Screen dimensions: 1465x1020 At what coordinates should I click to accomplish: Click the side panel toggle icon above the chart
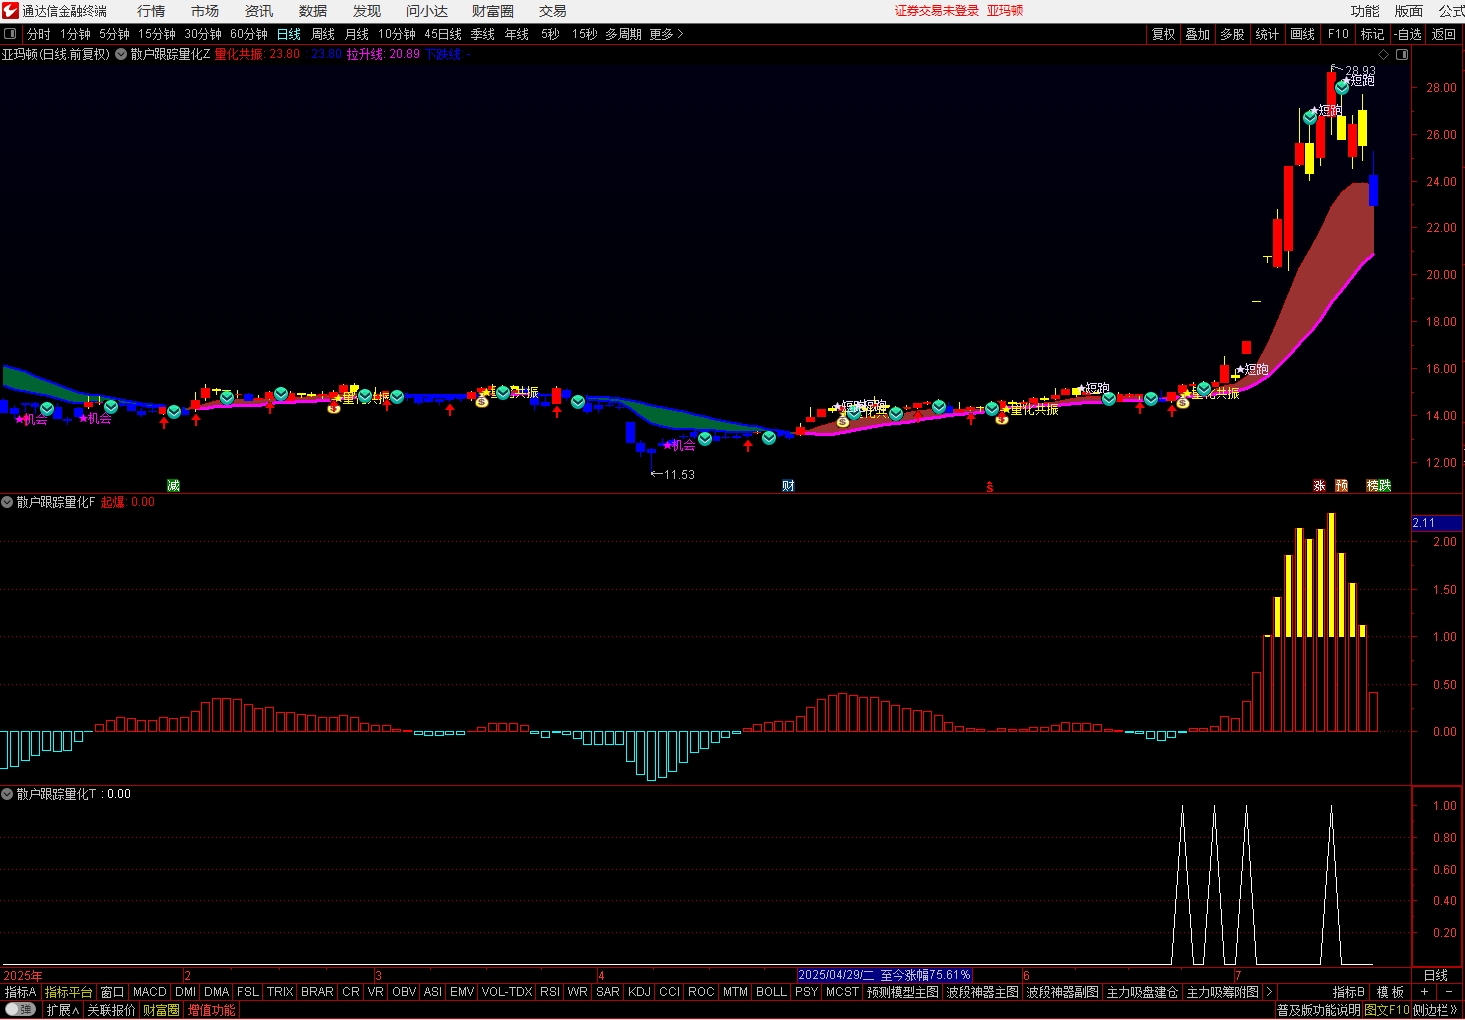[x=1402, y=54]
